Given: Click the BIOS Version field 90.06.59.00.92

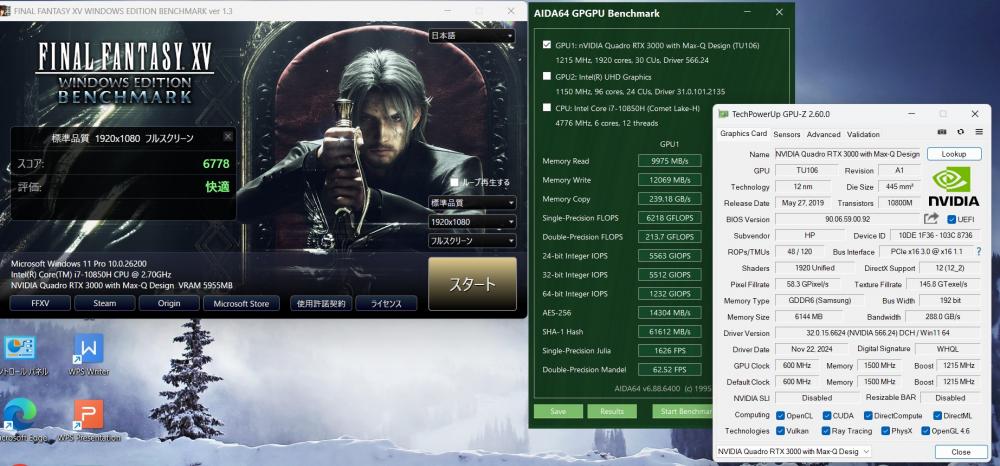Looking at the screenshot, I should pos(848,219).
